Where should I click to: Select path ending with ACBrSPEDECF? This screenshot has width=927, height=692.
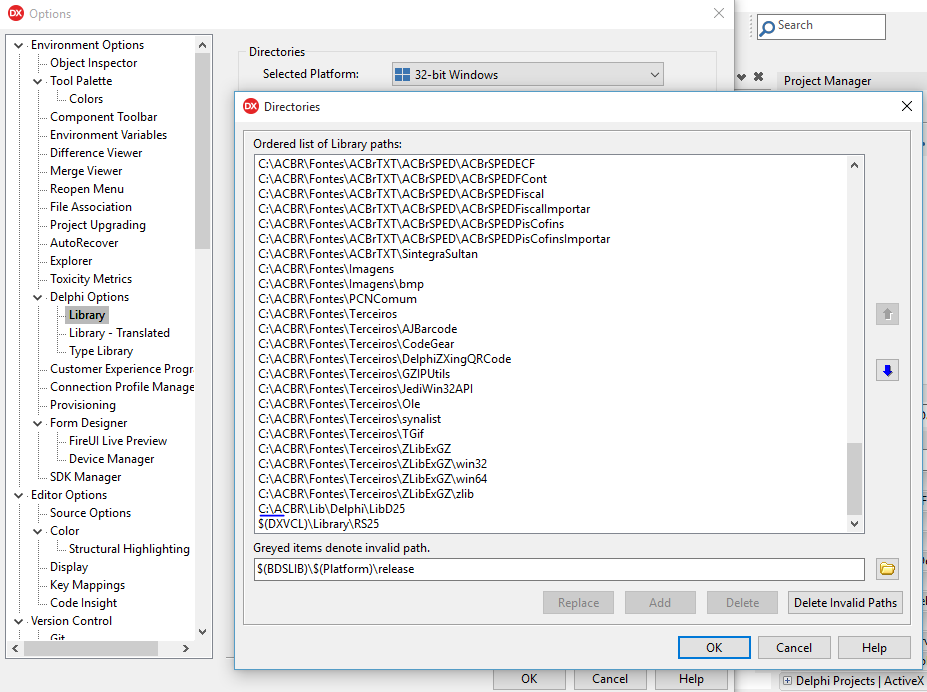tap(396, 164)
